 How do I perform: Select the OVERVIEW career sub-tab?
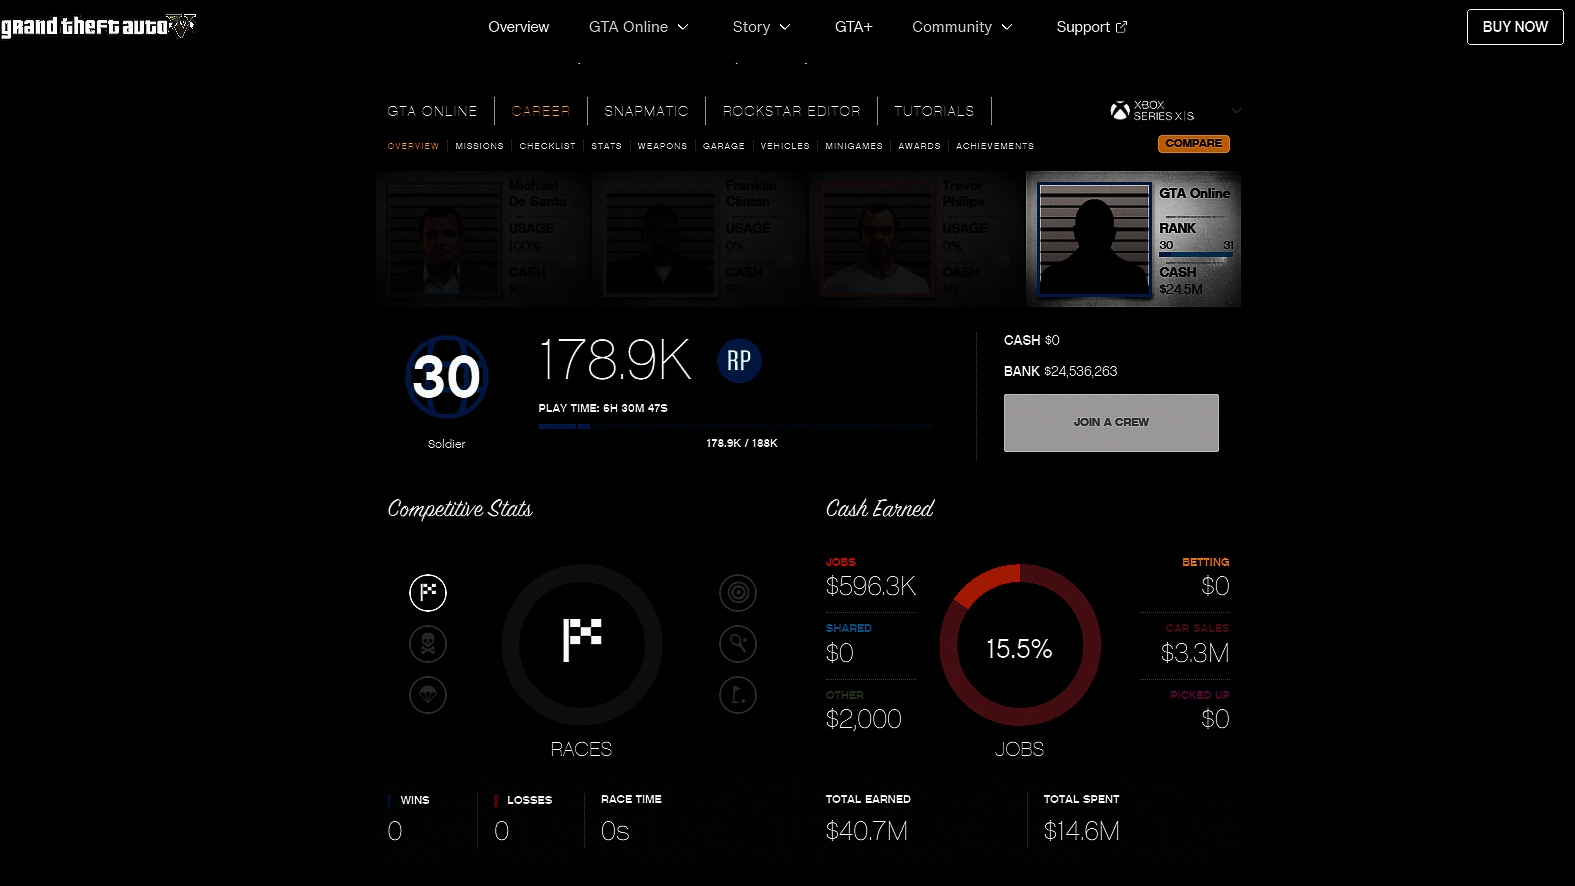click(413, 146)
